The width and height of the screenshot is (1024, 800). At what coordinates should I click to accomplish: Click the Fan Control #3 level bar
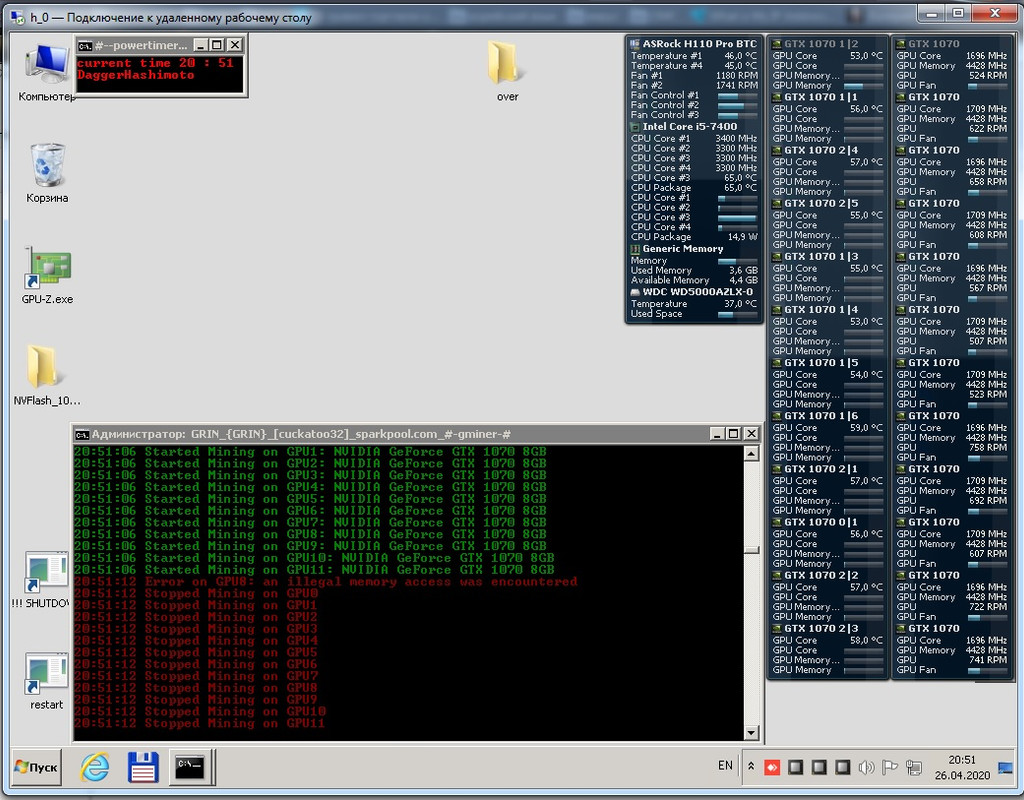pyautogui.click(x=737, y=115)
